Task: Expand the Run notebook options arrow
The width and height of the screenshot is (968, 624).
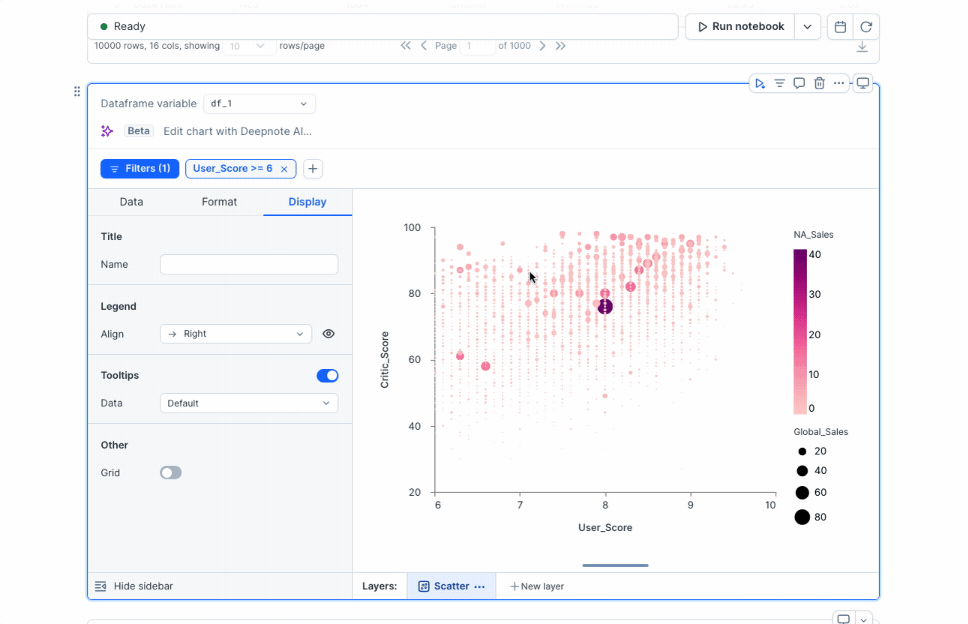Action: coord(807,27)
